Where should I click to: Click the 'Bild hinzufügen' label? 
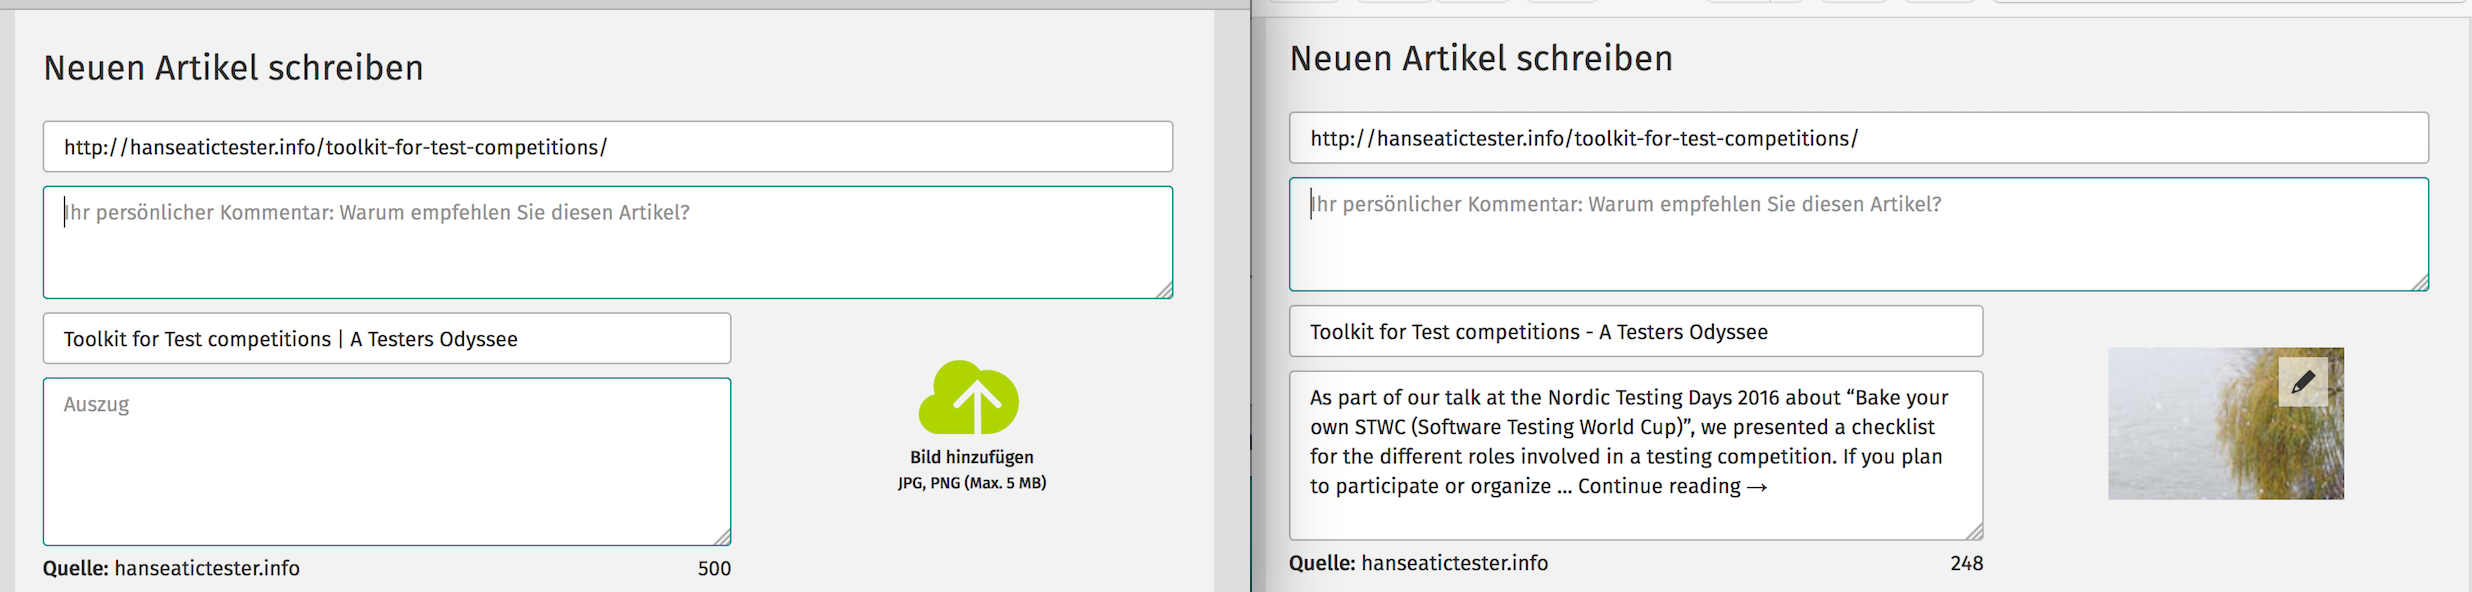point(972,457)
